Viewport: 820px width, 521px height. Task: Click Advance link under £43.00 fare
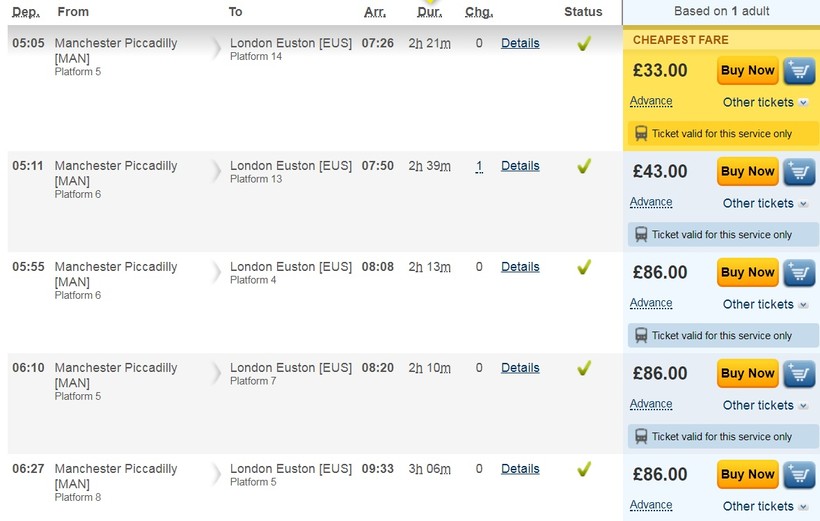[651, 202]
